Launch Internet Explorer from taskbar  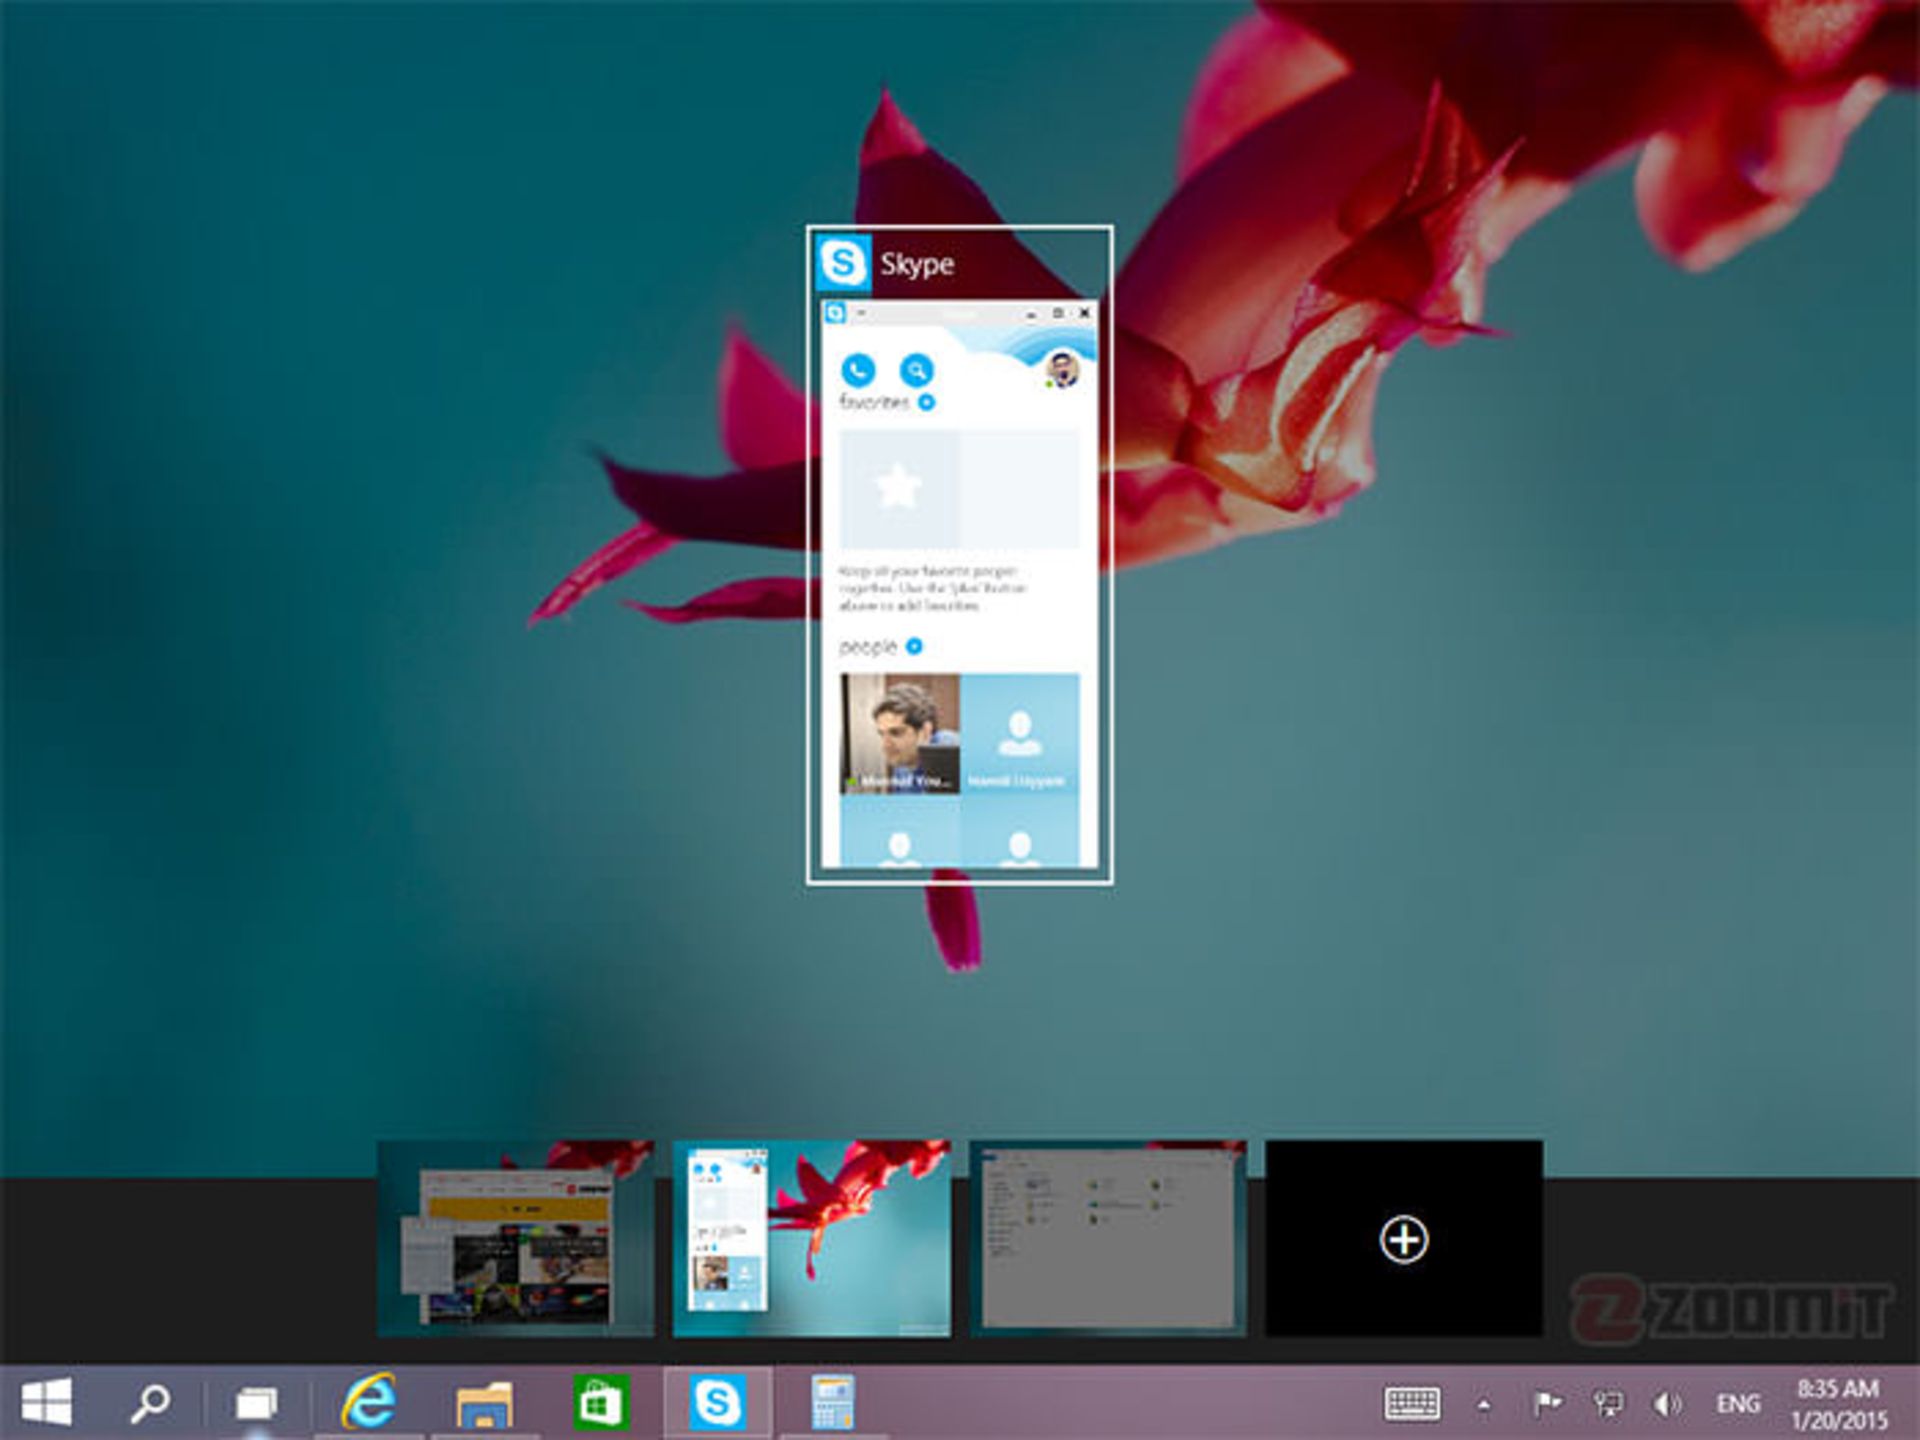369,1402
